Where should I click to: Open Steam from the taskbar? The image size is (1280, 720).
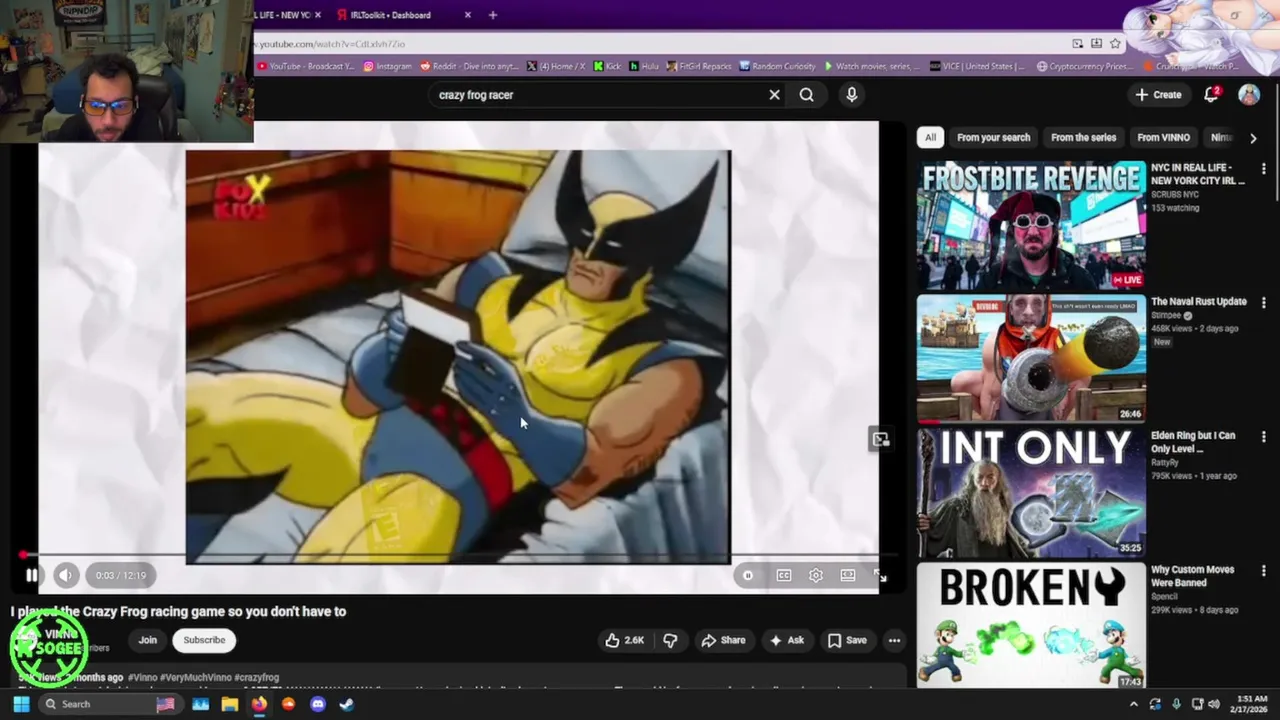coord(347,704)
